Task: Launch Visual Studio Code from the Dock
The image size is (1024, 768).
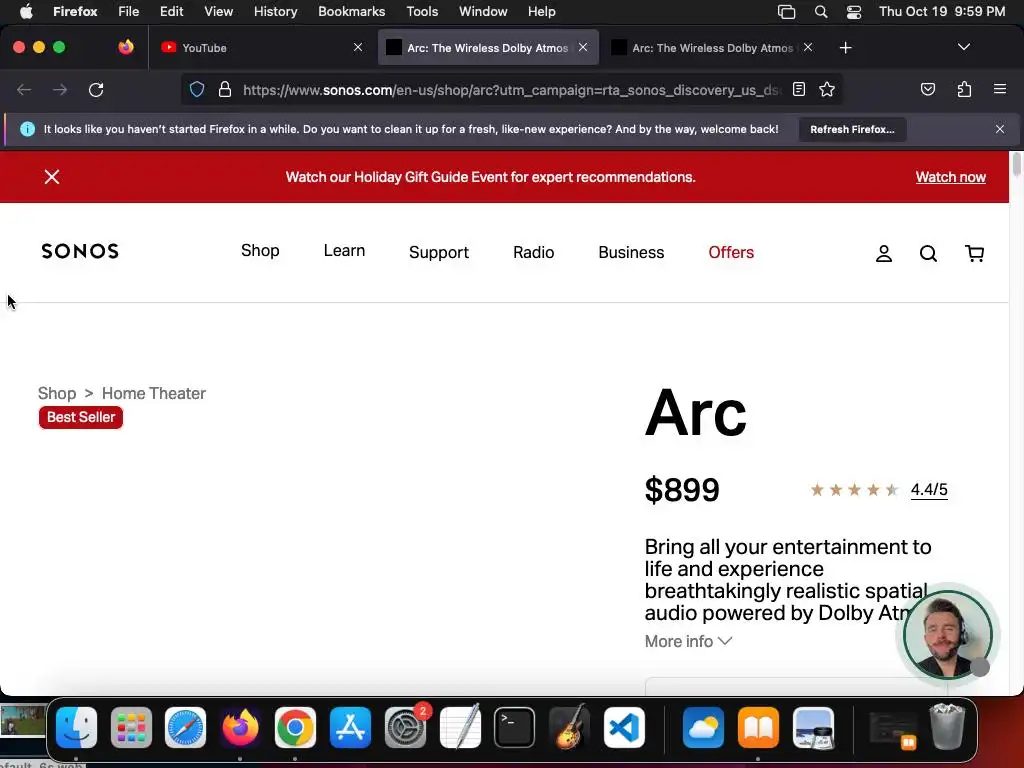Action: (x=624, y=728)
